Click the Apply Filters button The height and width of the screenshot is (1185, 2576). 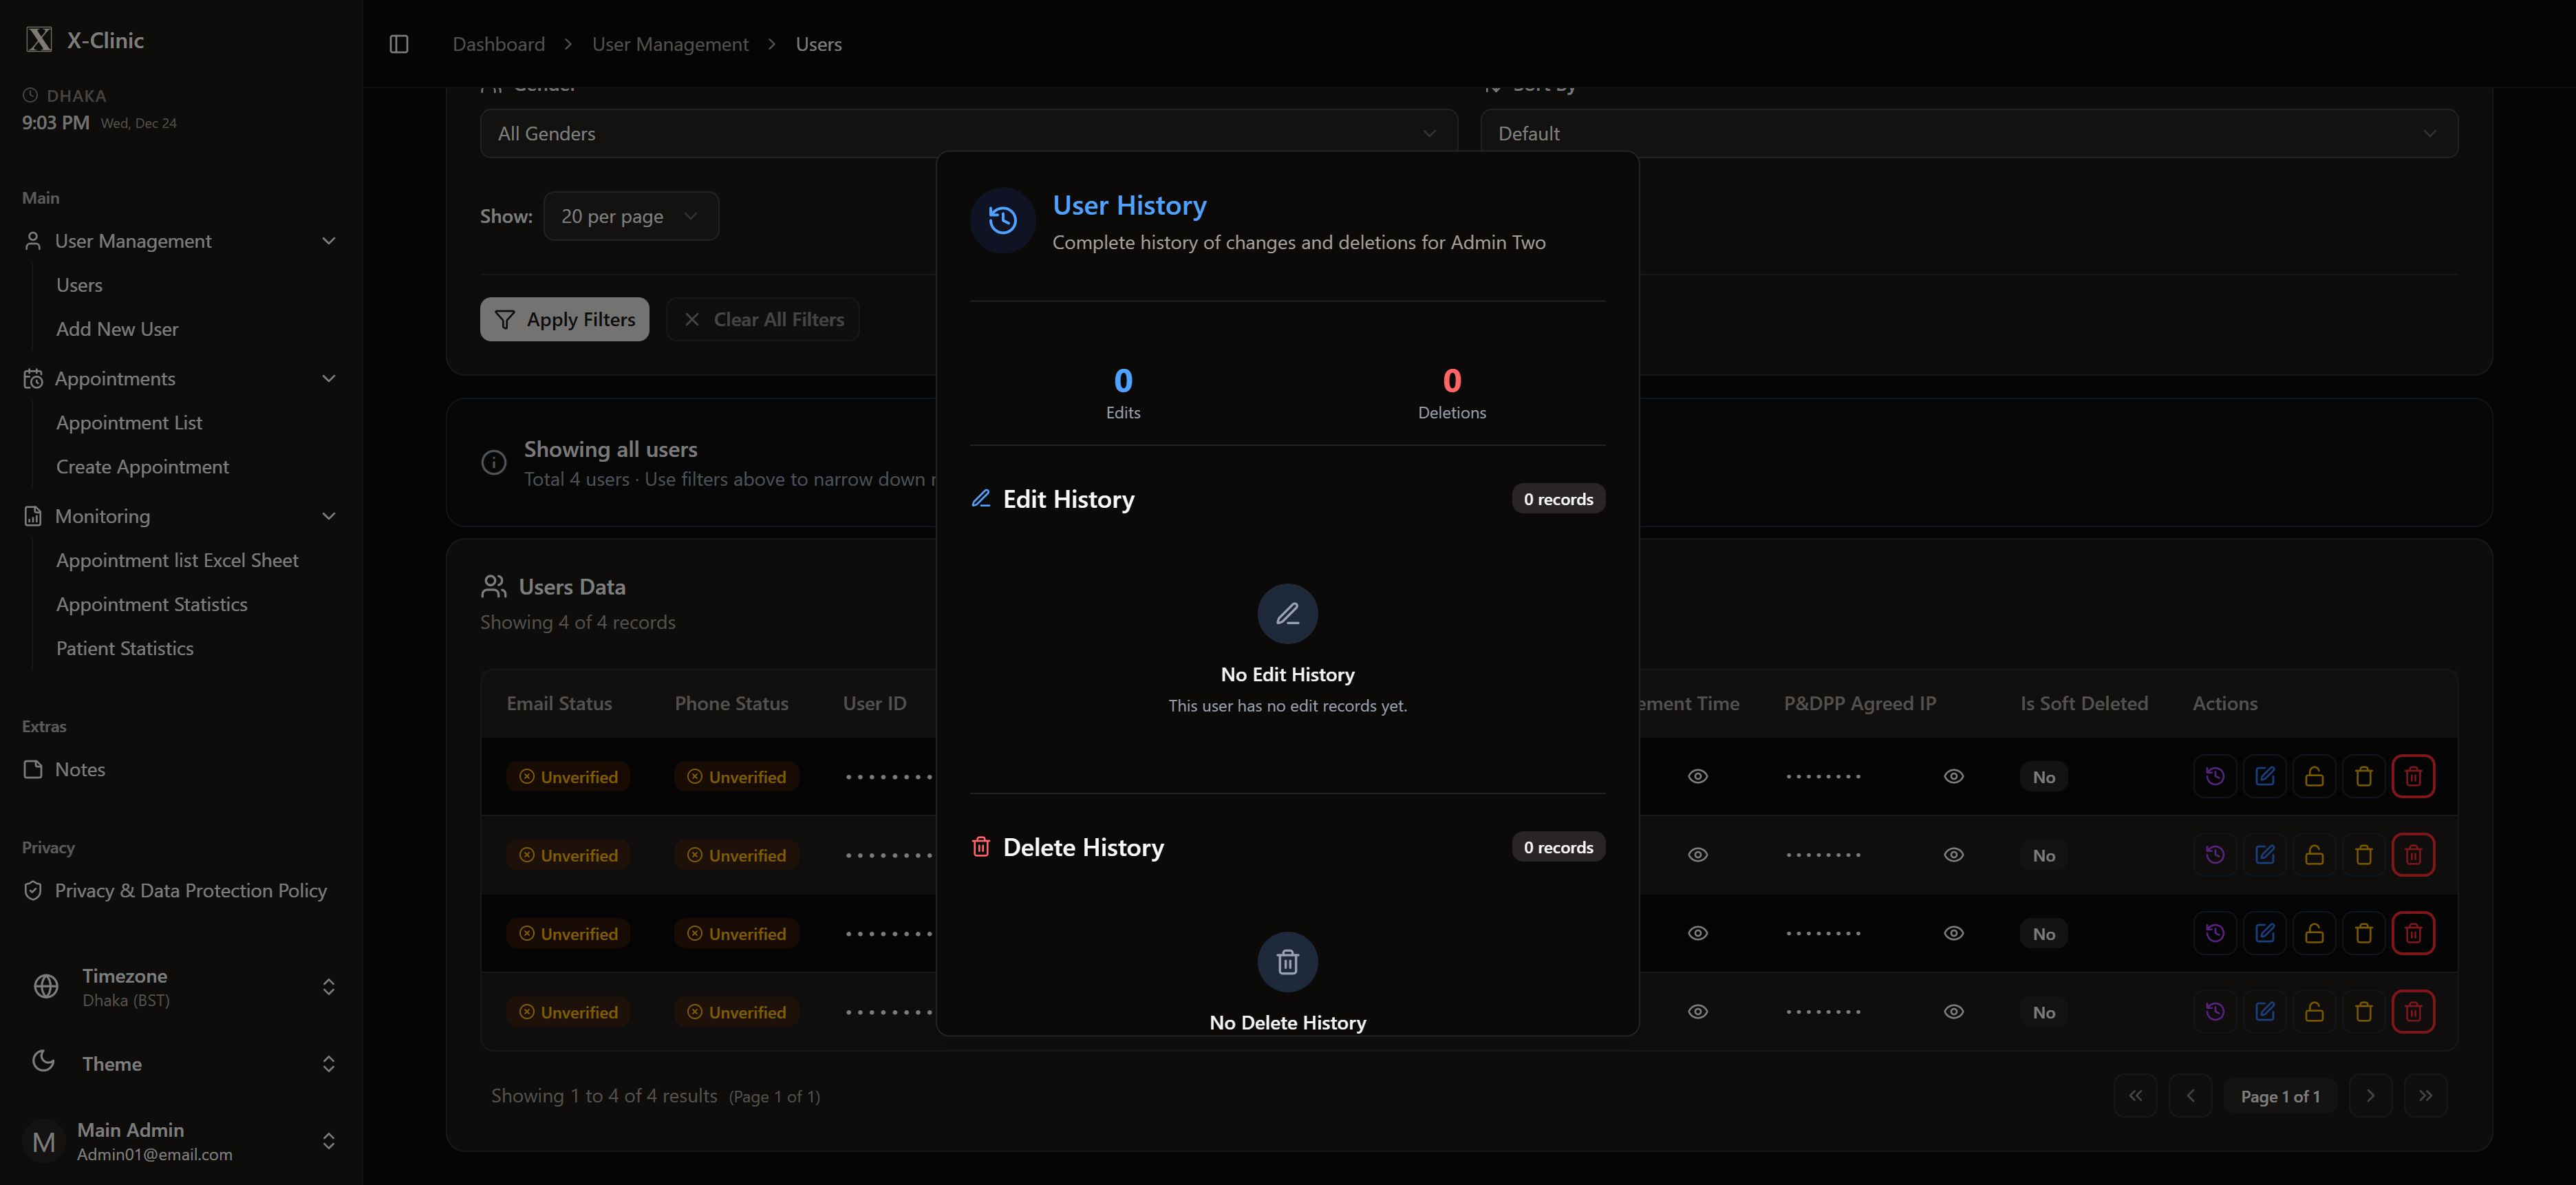click(x=564, y=319)
